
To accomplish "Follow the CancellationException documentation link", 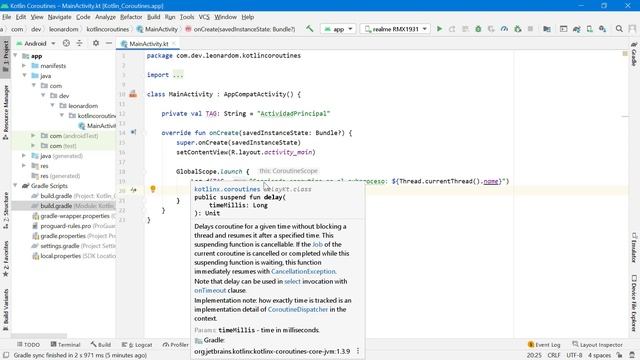I will coord(303,271).
